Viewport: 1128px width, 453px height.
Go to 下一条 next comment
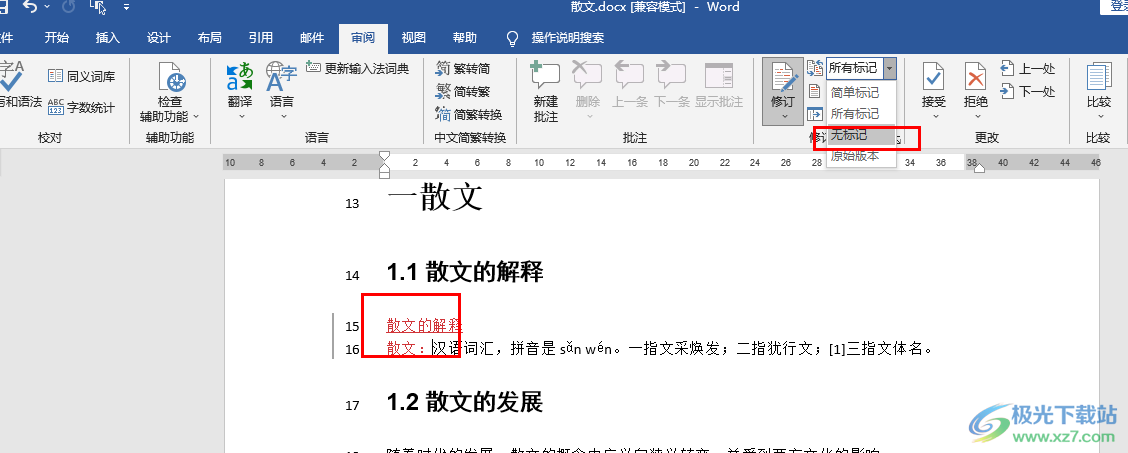pos(671,85)
